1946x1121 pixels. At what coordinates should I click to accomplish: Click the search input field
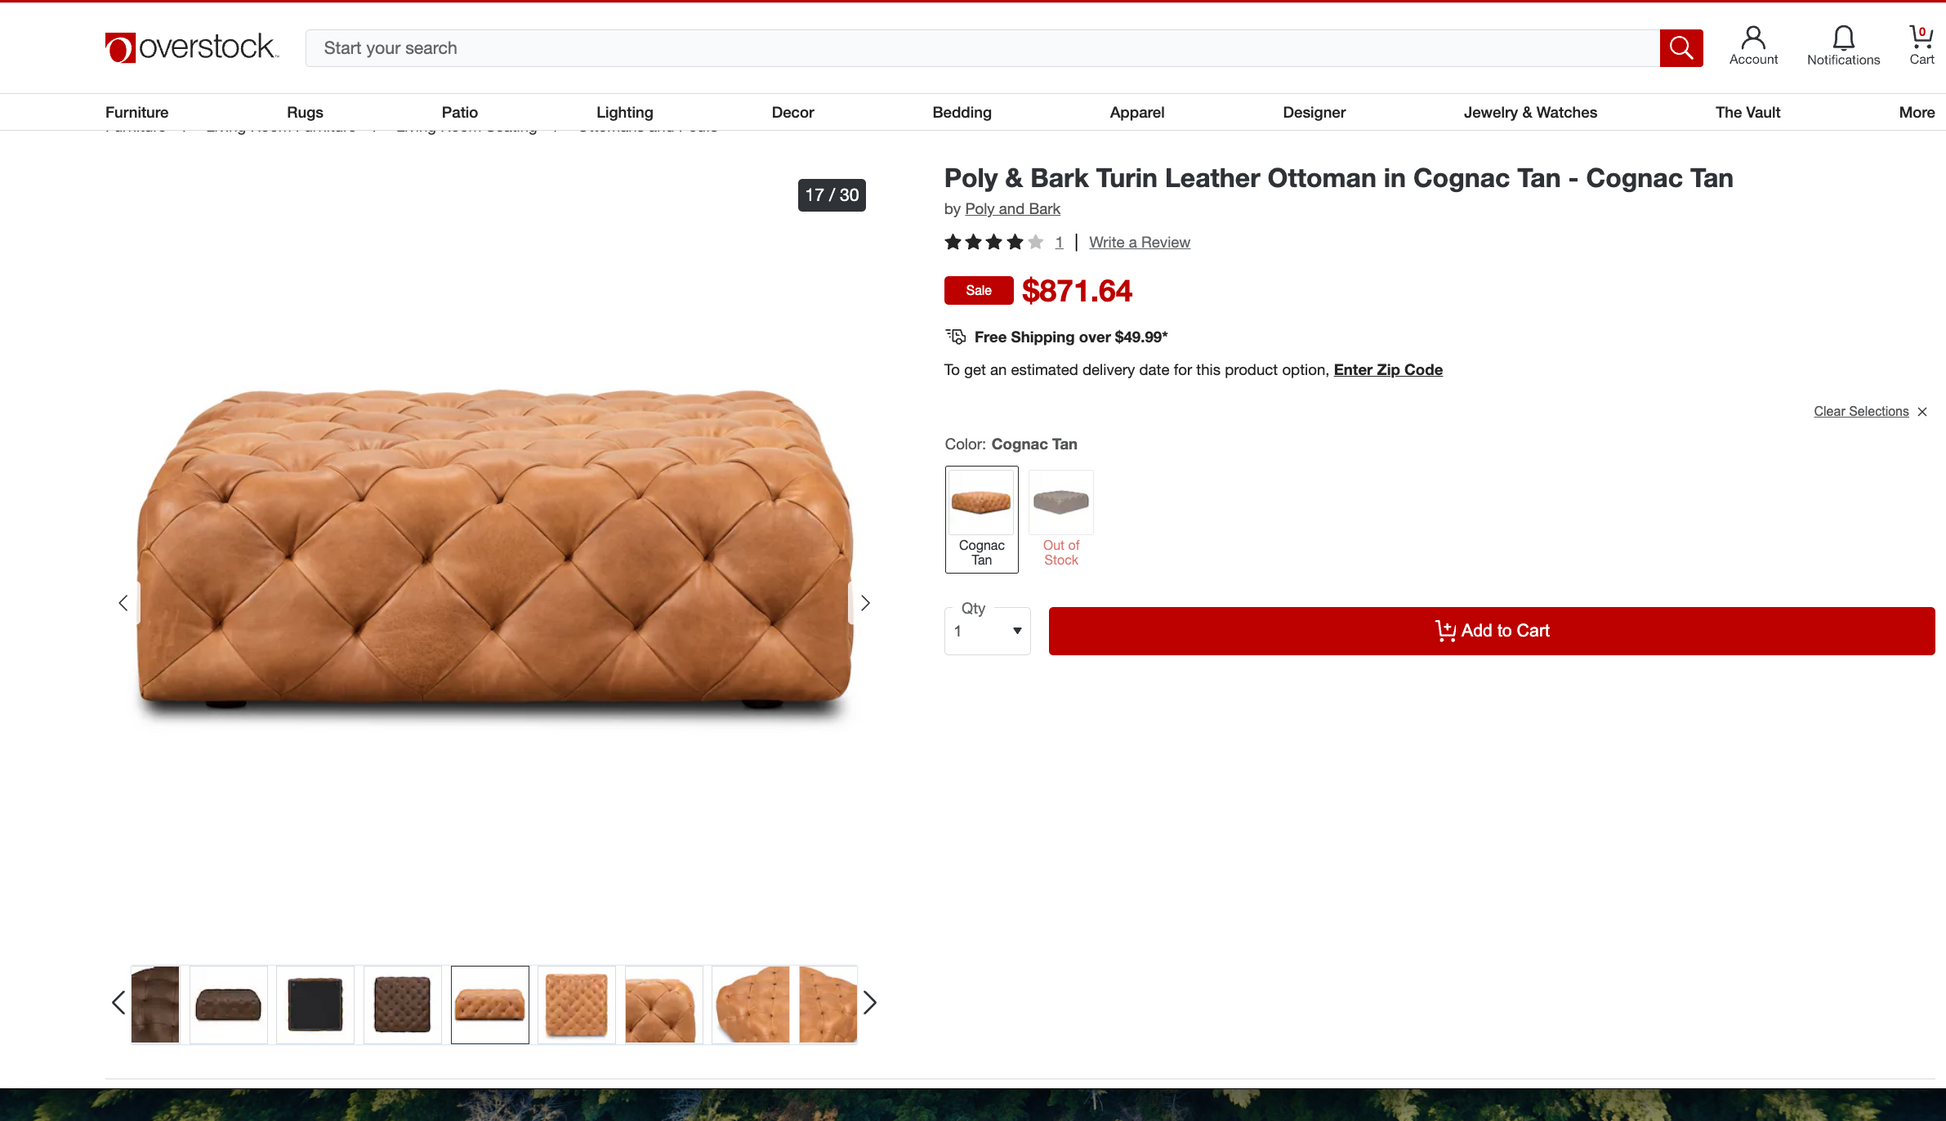click(980, 48)
